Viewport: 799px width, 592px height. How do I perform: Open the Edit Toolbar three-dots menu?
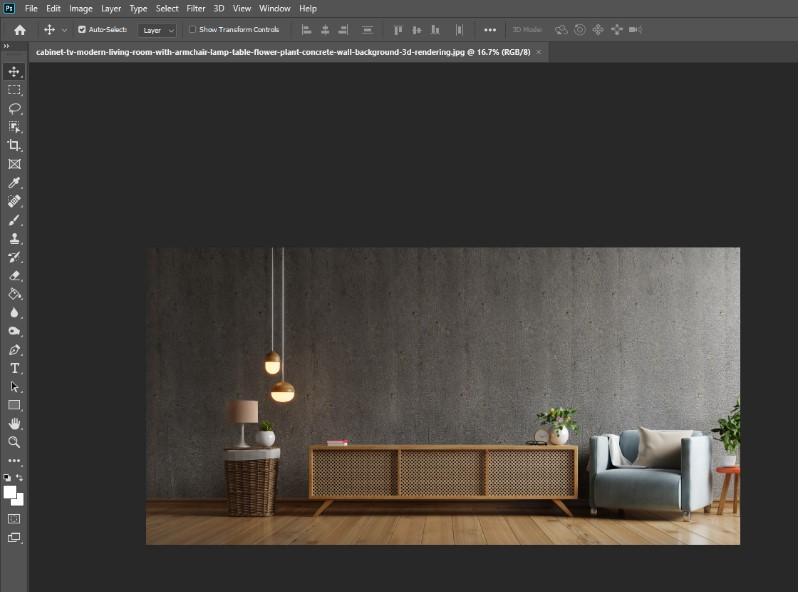[x=14, y=461]
